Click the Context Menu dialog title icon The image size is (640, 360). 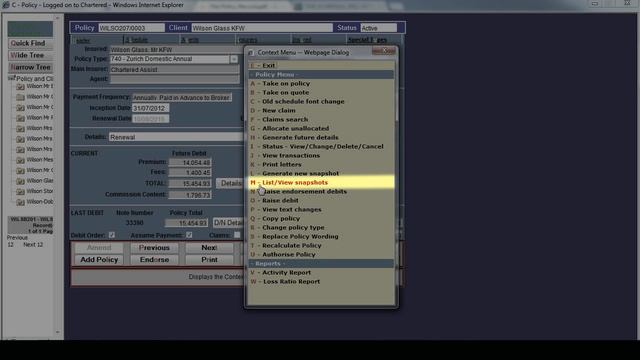click(x=251, y=53)
